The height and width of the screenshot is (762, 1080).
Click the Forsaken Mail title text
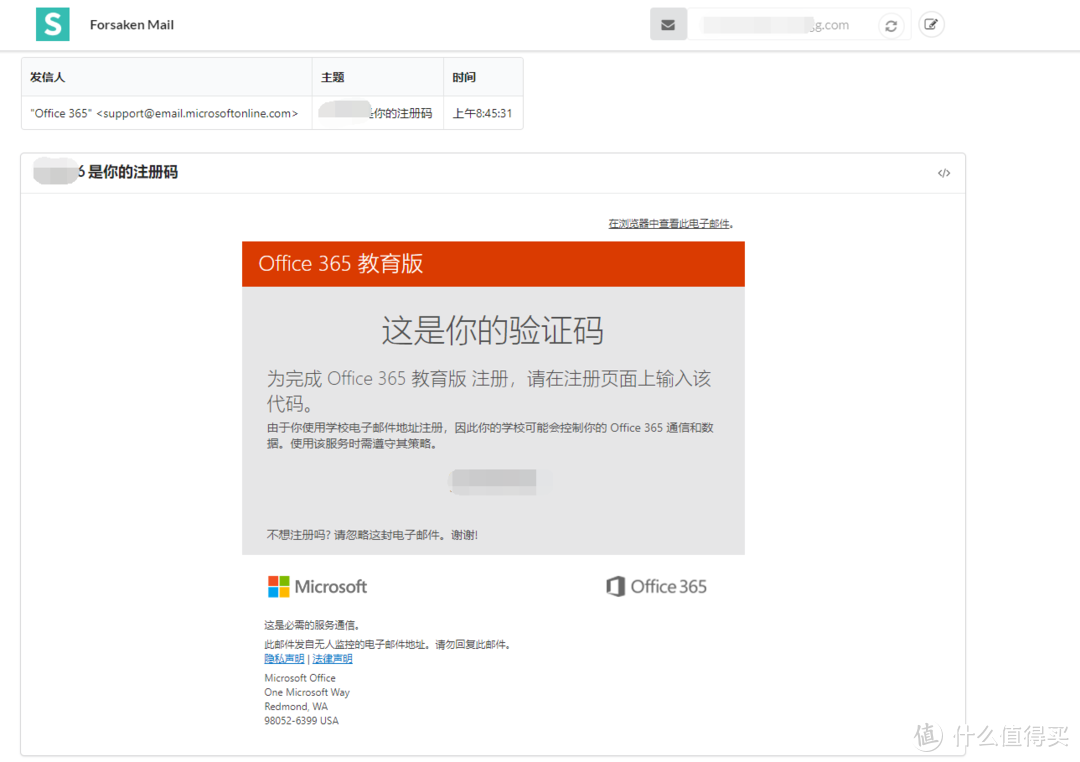[132, 25]
